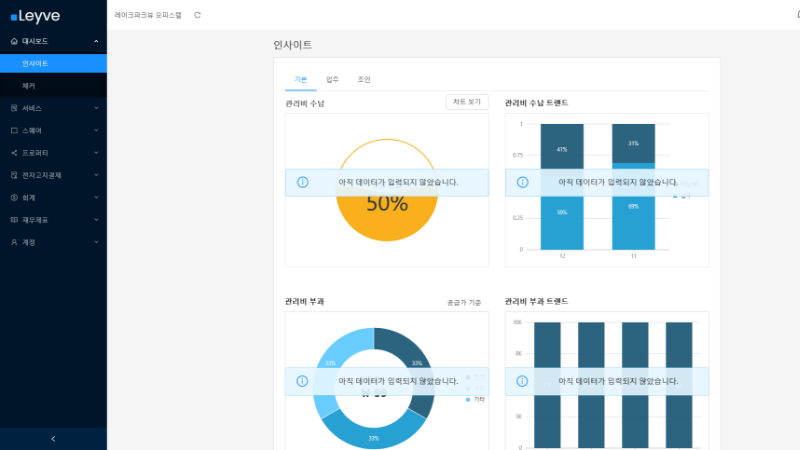The image size is (800, 450).
Task: Click the light-blue 33% donut segment
Action: [330, 363]
